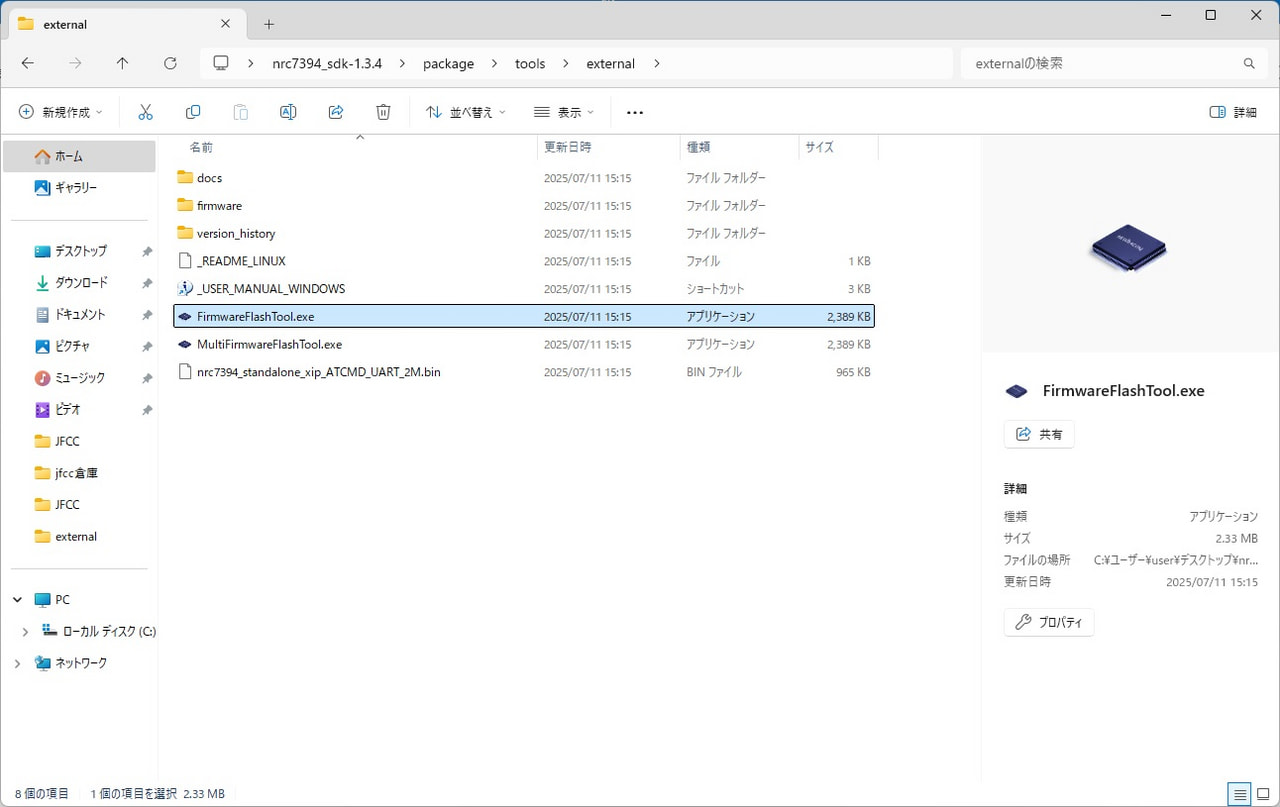Switch to large thumbnails view in status bar
The height and width of the screenshot is (807, 1280).
(1262, 794)
